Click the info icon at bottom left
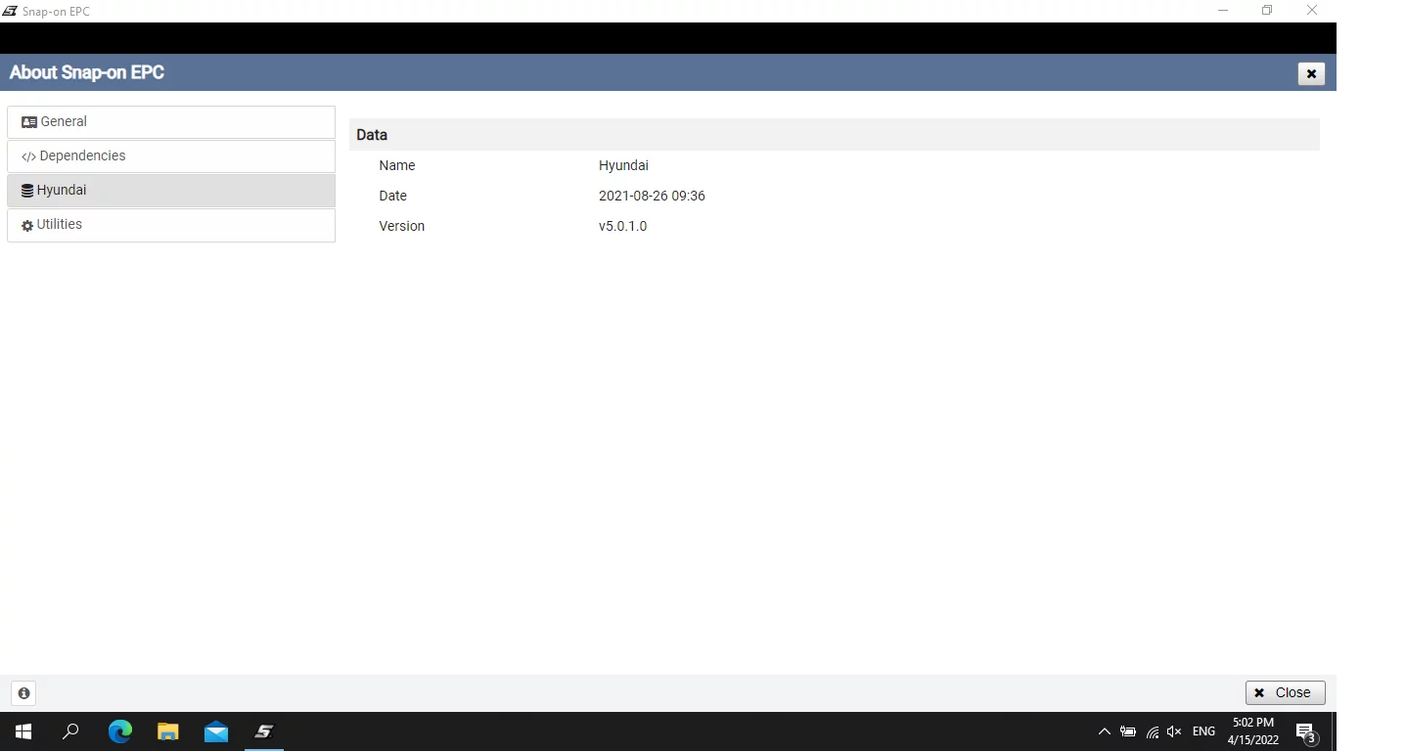Viewport: 1406px width, 752px height. tap(23, 693)
